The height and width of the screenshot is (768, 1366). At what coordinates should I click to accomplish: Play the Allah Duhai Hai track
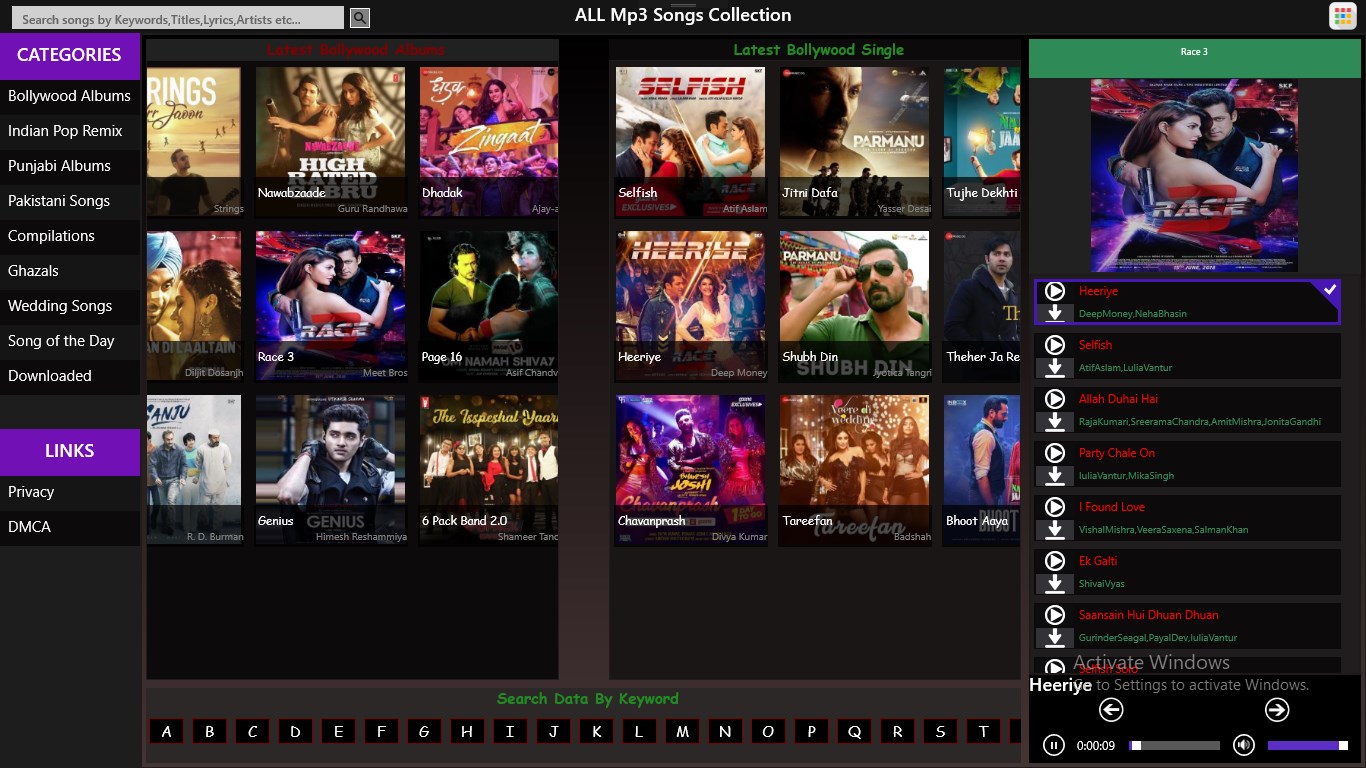click(1054, 399)
